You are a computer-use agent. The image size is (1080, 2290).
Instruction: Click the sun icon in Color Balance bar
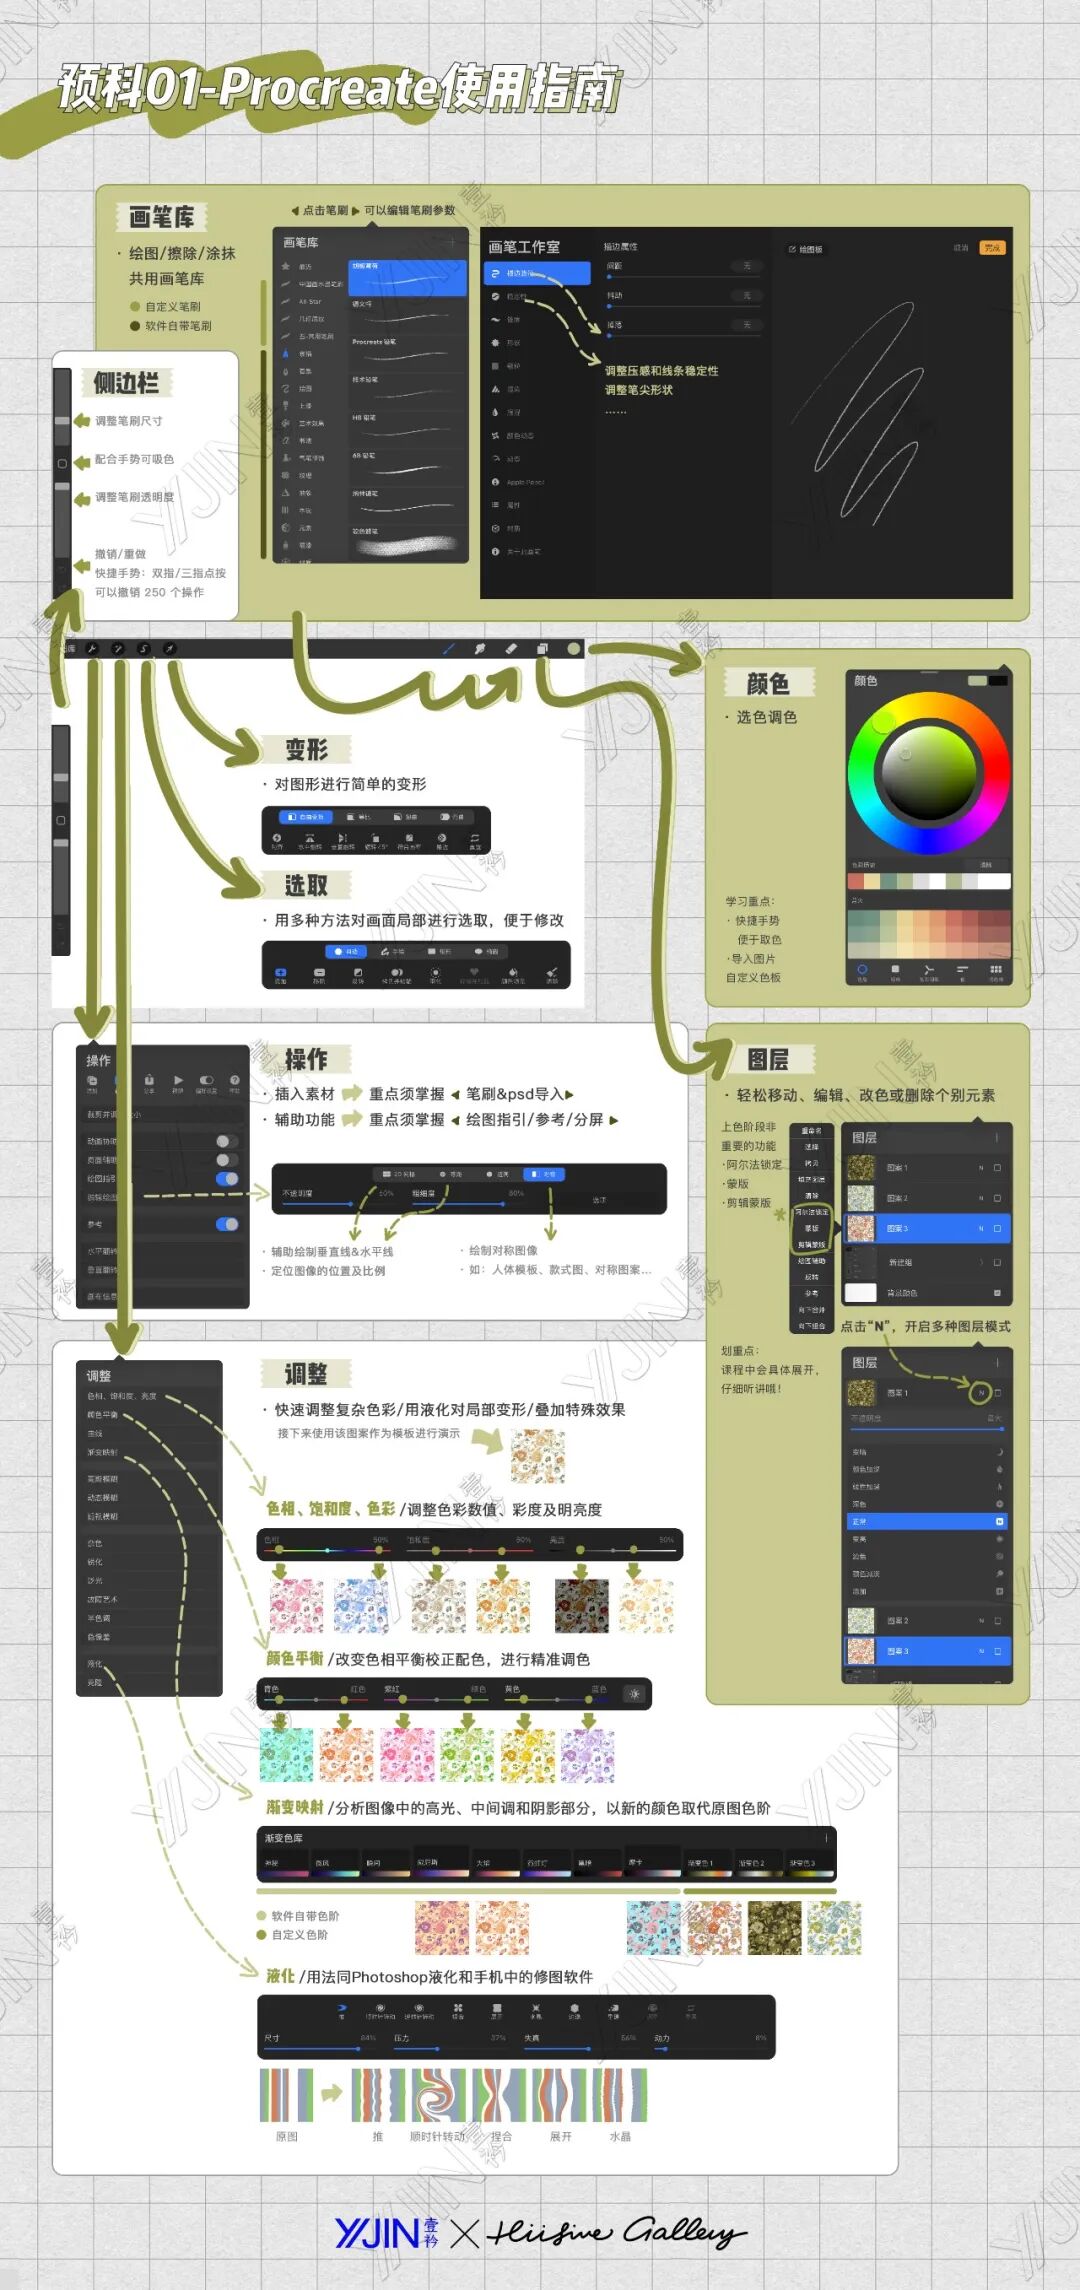coord(633,1693)
